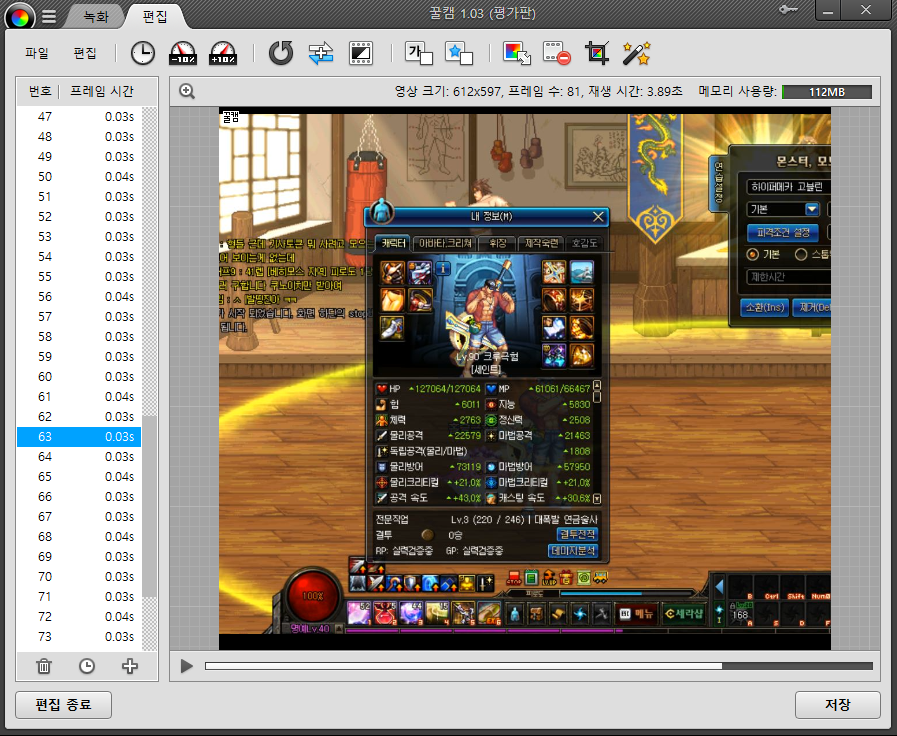Select frame 49 in the list
Viewport: 897px width, 736px height.
79,157
